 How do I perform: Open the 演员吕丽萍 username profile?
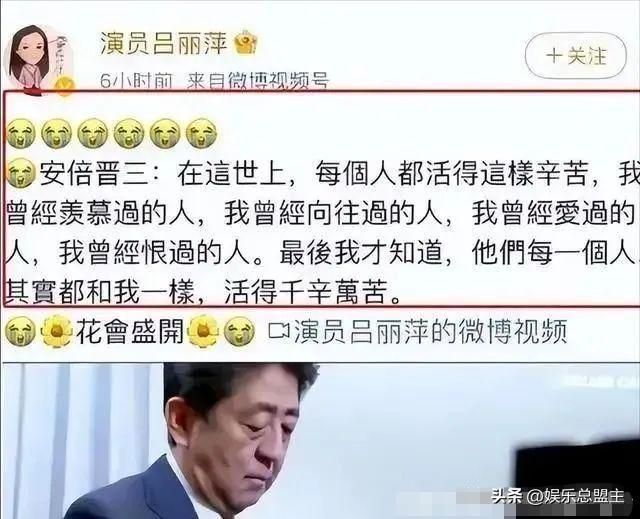(164, 43)
